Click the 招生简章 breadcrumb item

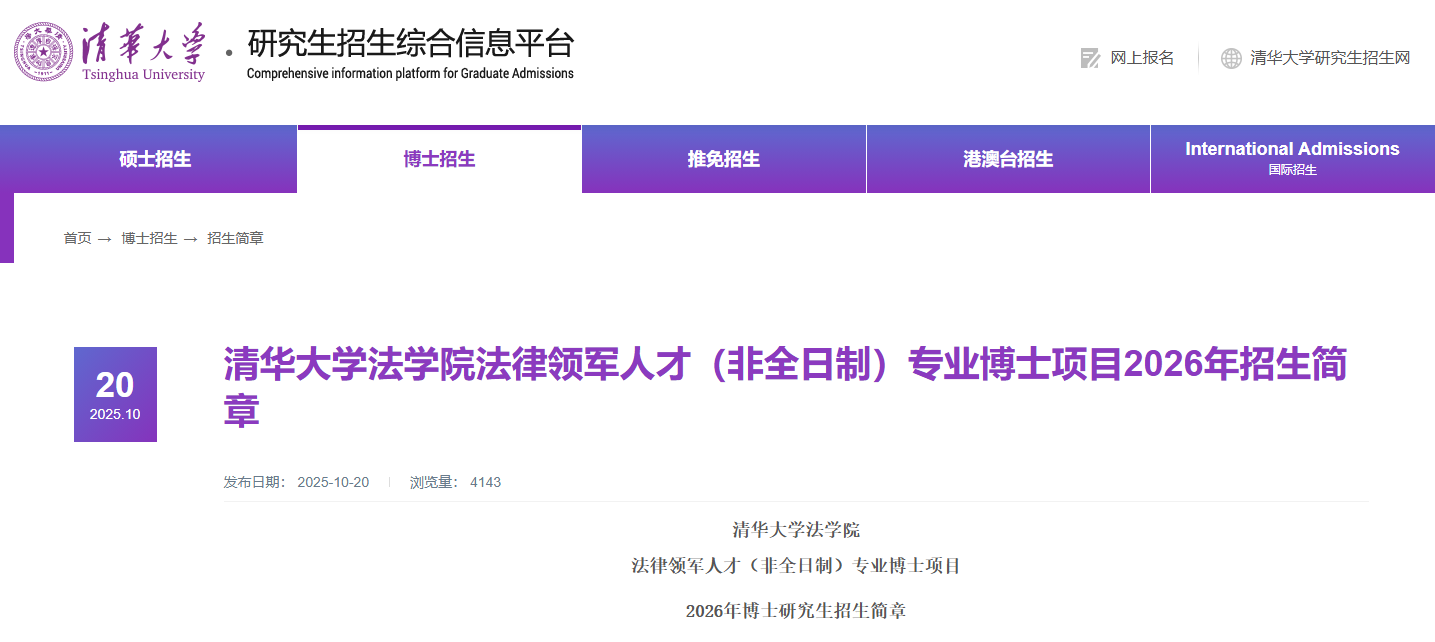(235, 238)
